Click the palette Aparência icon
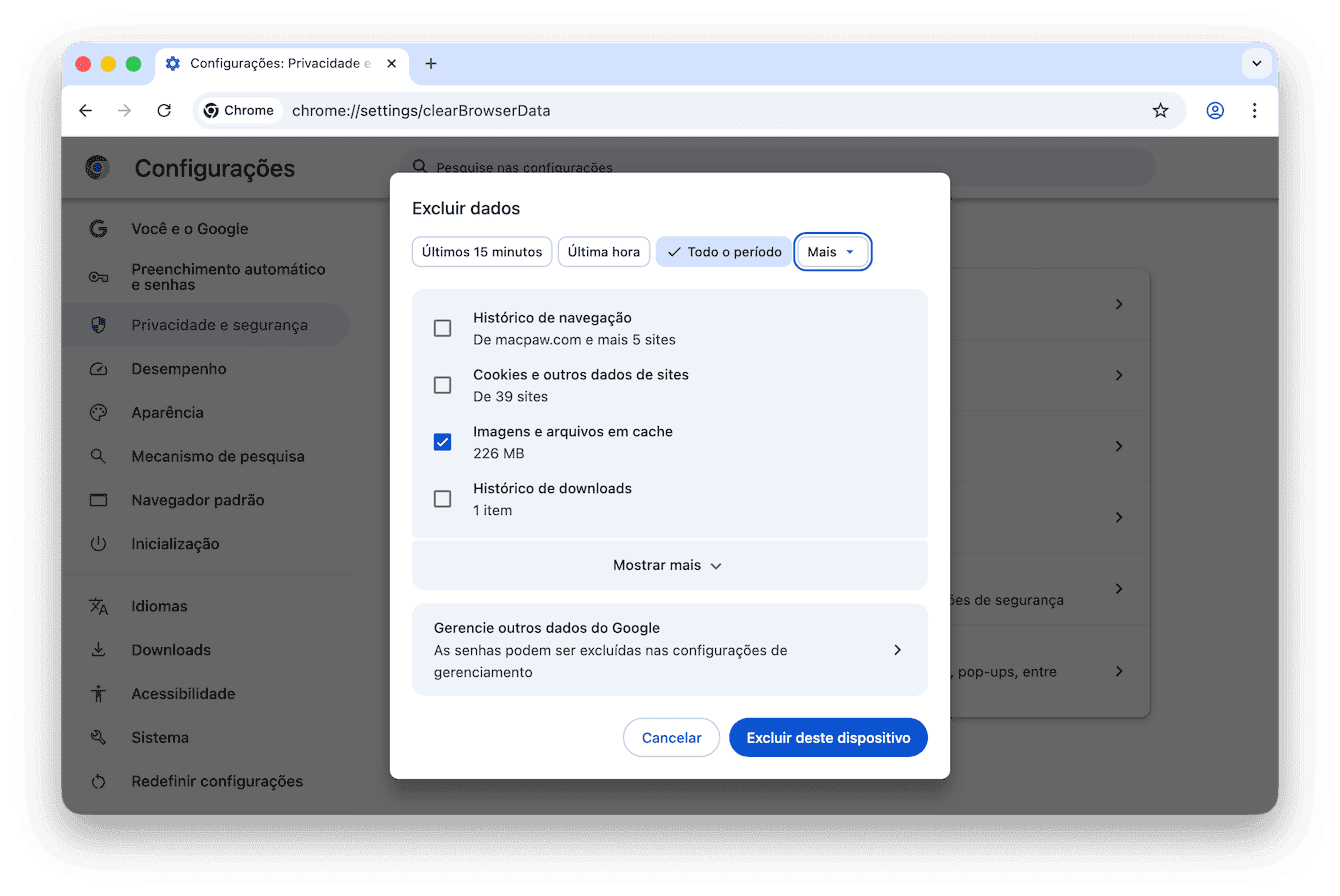The image size is (1340, 896). 98,413
